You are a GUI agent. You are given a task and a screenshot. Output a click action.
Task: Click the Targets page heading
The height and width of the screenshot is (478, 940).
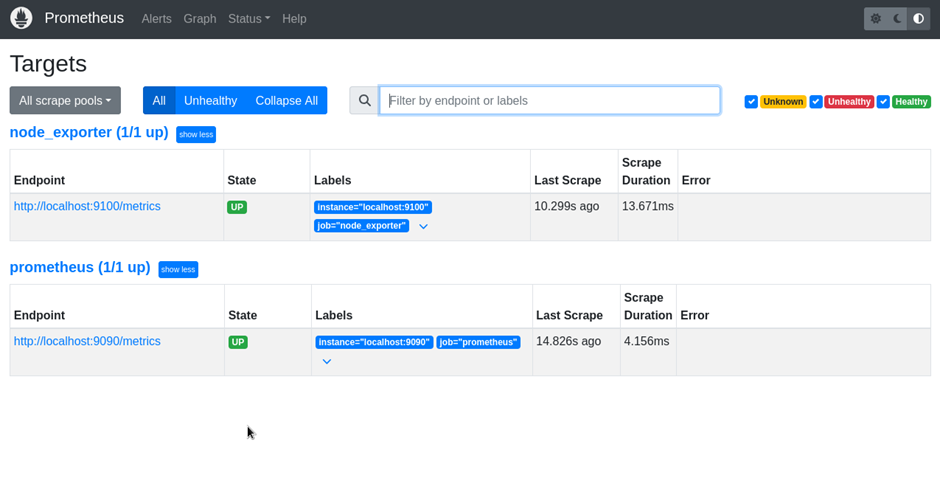click(x=49, y=64)
